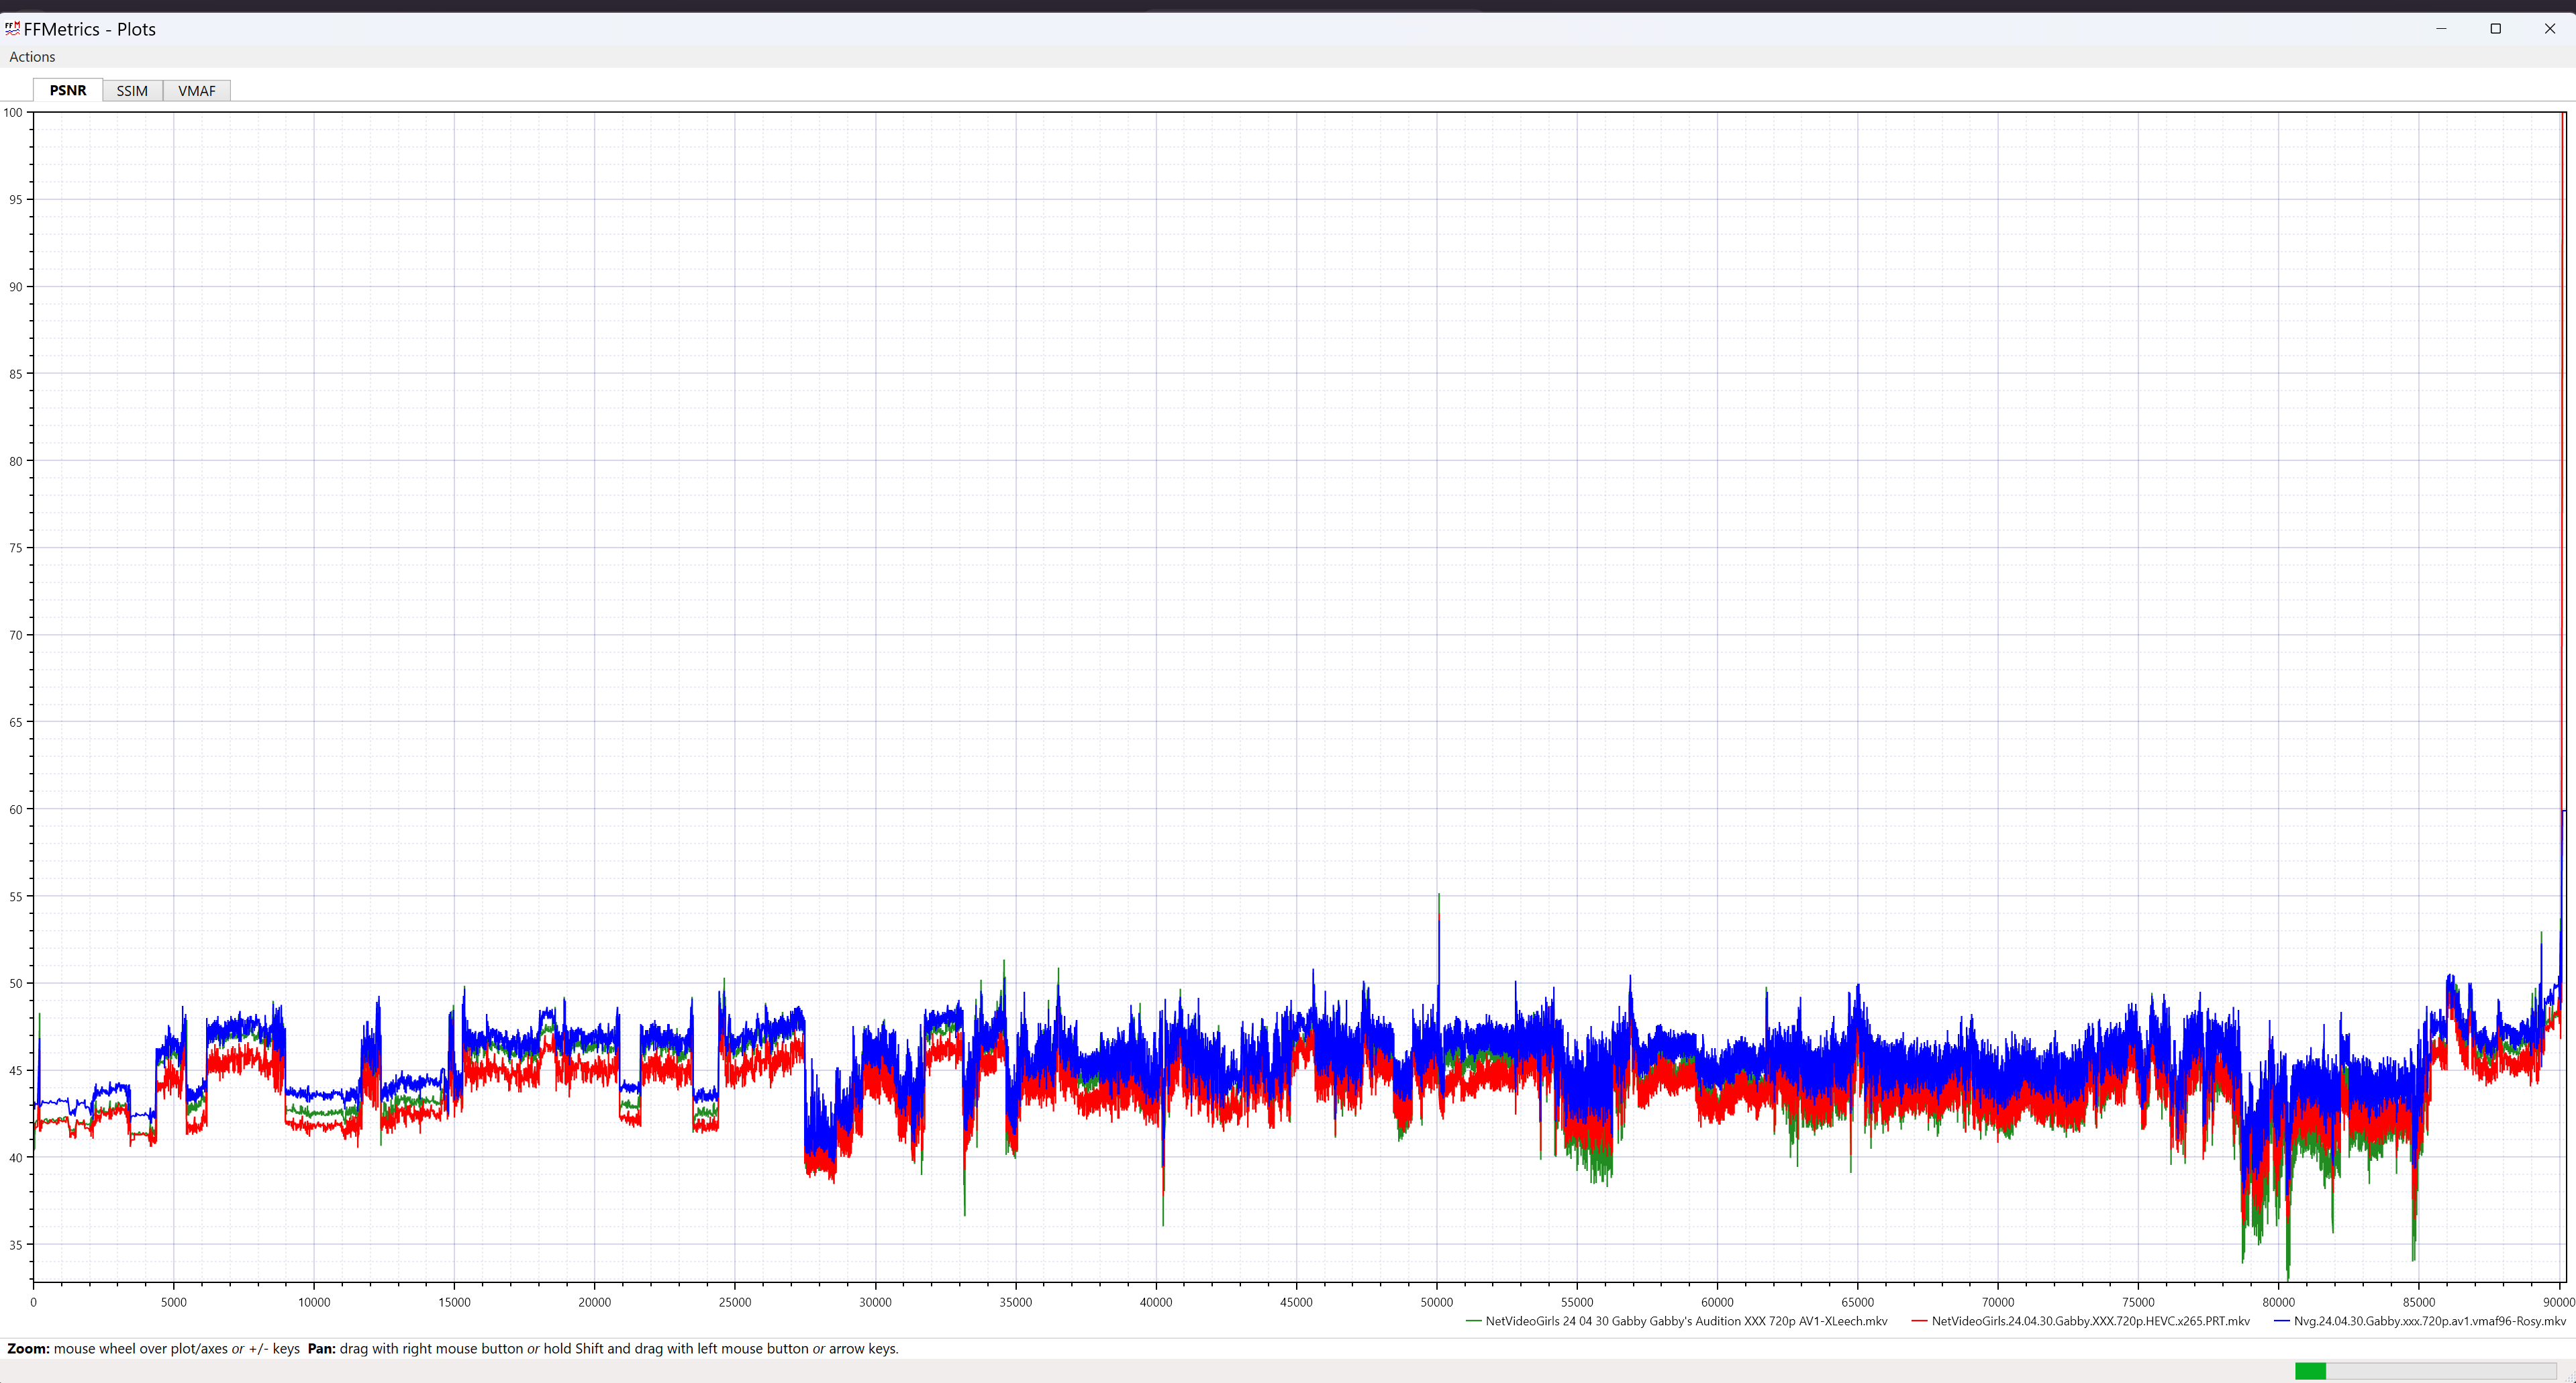Image resolution: width=2576 pixels, height=1383 pixels.
Task: Click the resize grip in window corner
Action: [x=2569, y=1376]
